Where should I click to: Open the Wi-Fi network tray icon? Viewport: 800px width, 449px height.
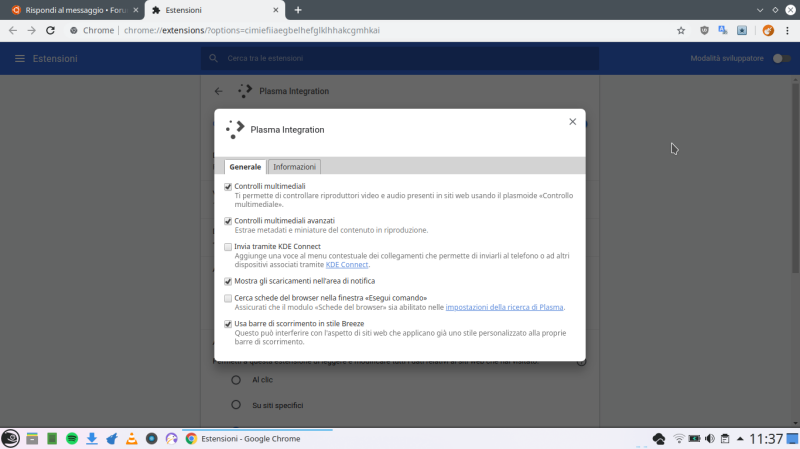[x=679, y=438]
